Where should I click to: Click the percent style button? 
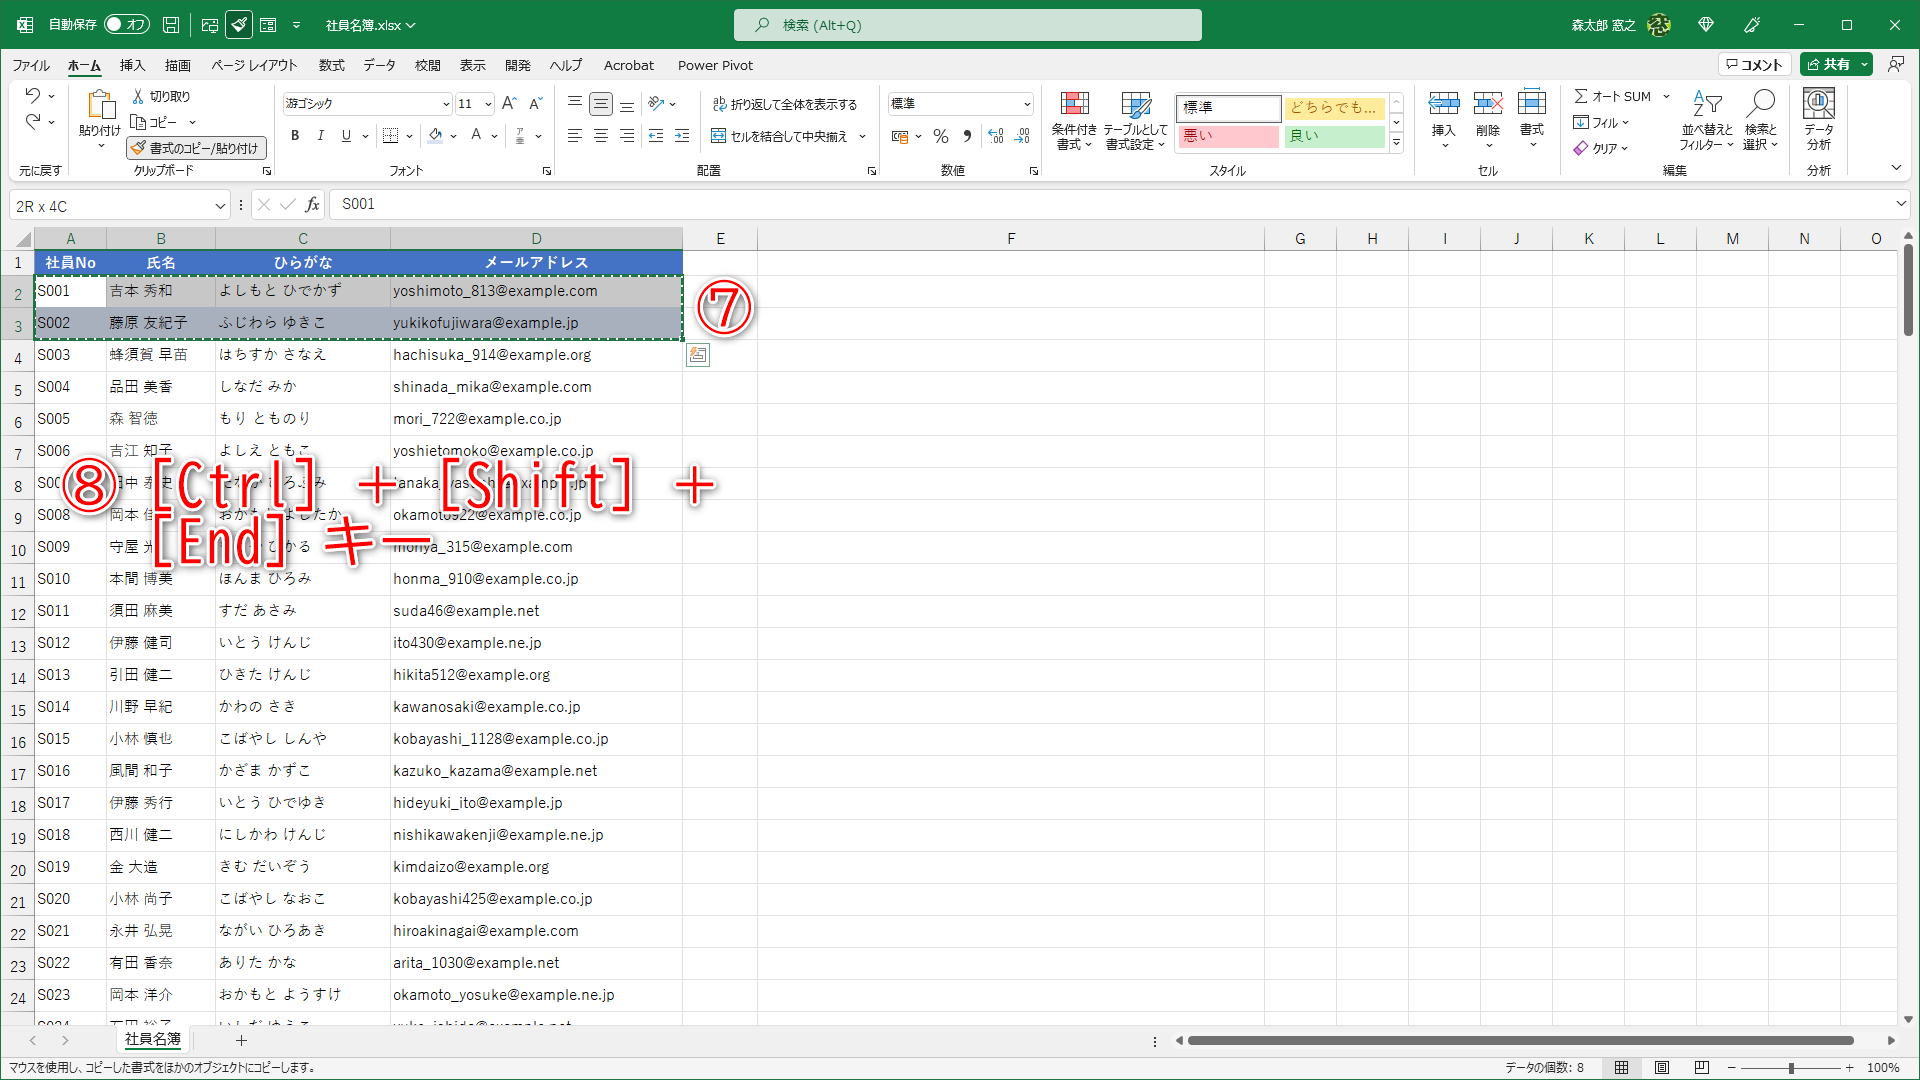tap(940, 136)
